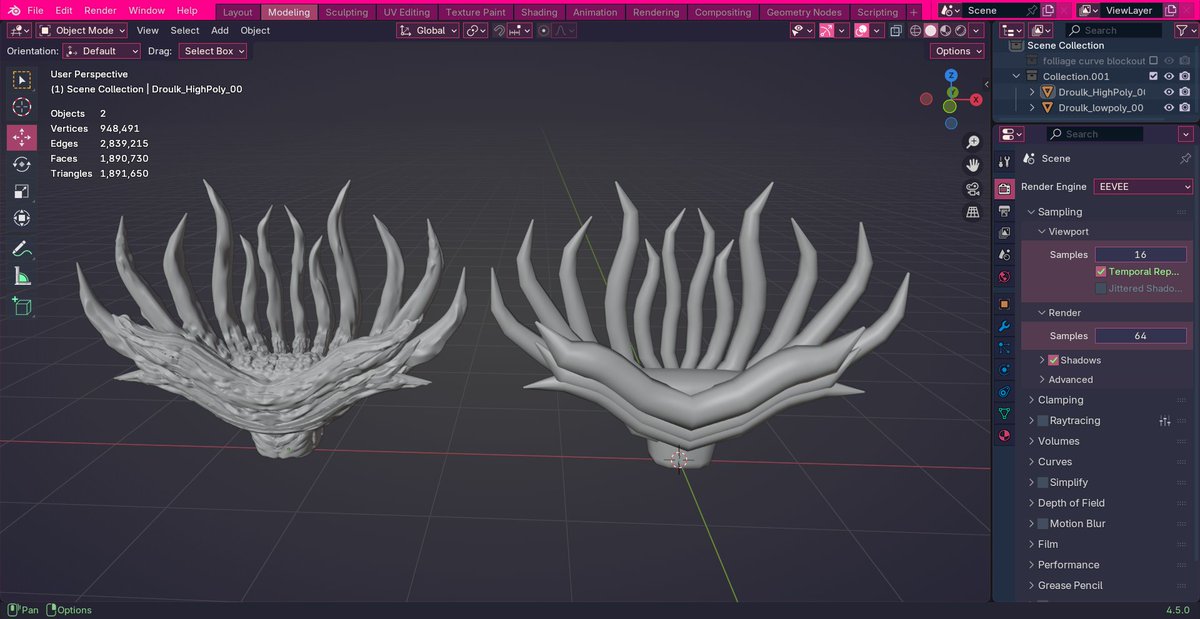
Task: Open the Render Engine EEVEE dropdown
Action: 1143,187
